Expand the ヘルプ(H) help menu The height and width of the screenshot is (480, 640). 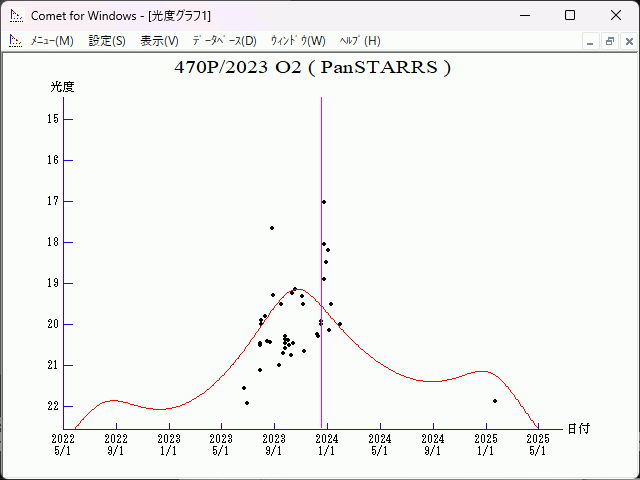tap(360, 41)
